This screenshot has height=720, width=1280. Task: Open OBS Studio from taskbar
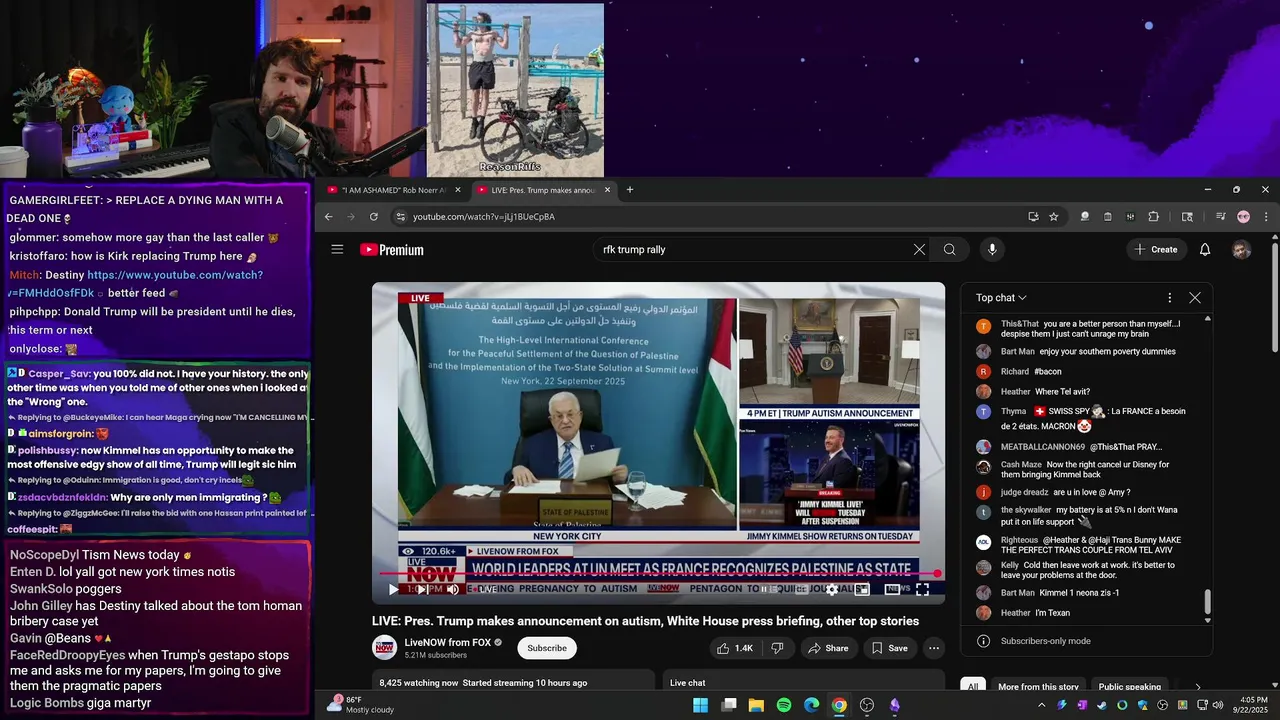point(867,705)
